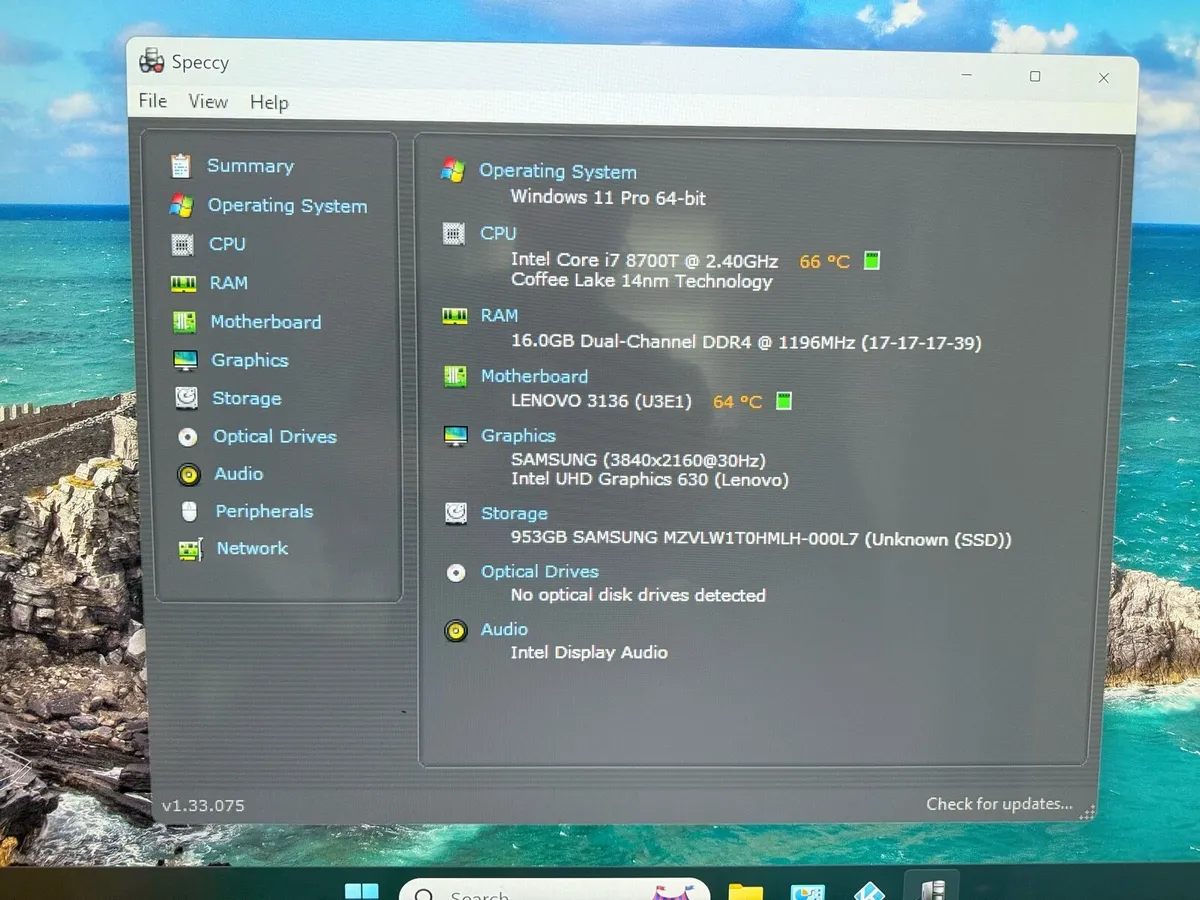
Task: Click the Storage drive icon in summary pane
Action: (x=456, y=514)
